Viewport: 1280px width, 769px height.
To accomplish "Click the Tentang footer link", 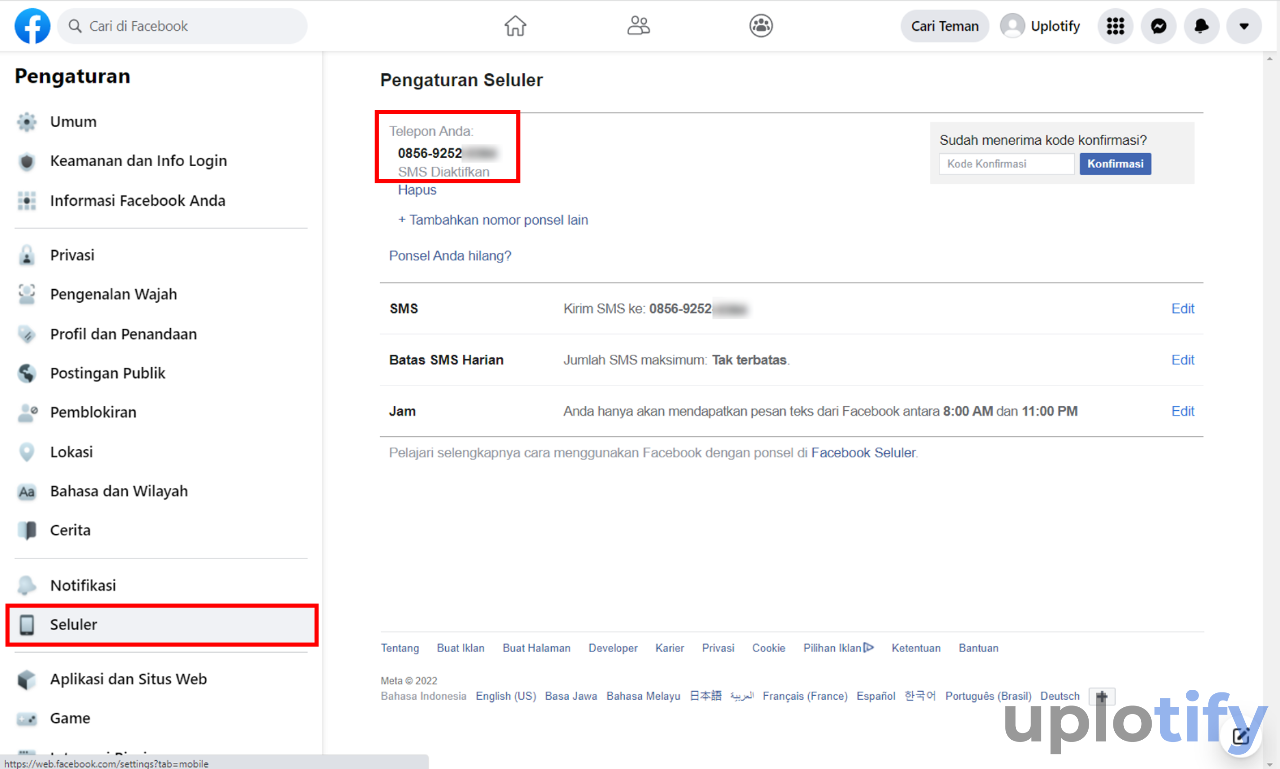I will click(x=400, y=648).
